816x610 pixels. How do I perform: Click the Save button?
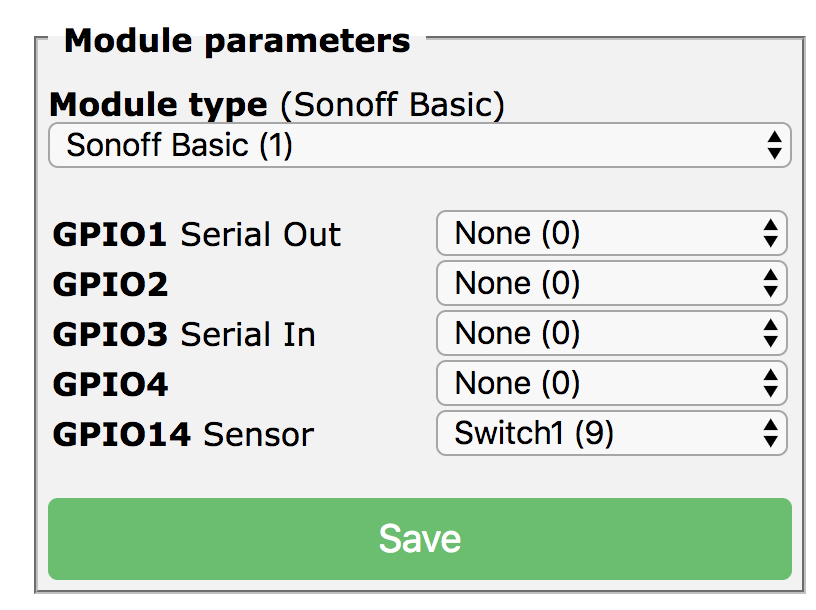click(421, 538)
